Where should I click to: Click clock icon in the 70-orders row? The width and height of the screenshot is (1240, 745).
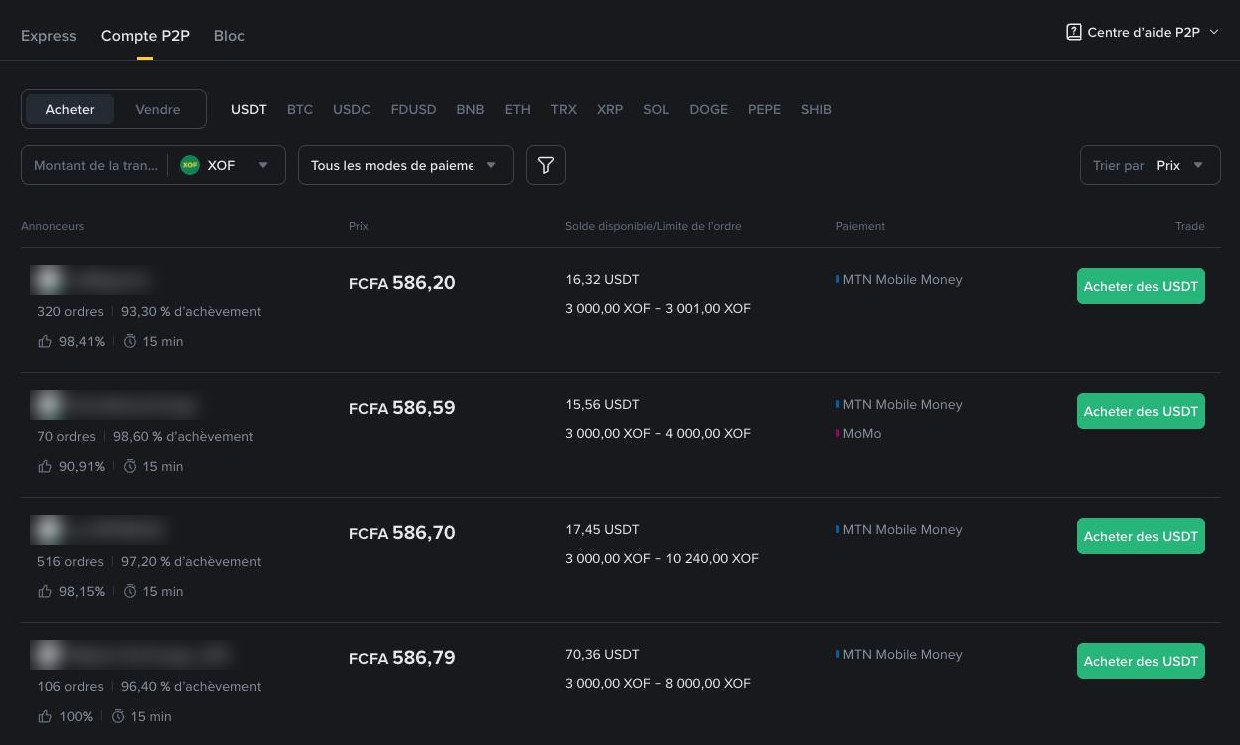tap(130, 466)
